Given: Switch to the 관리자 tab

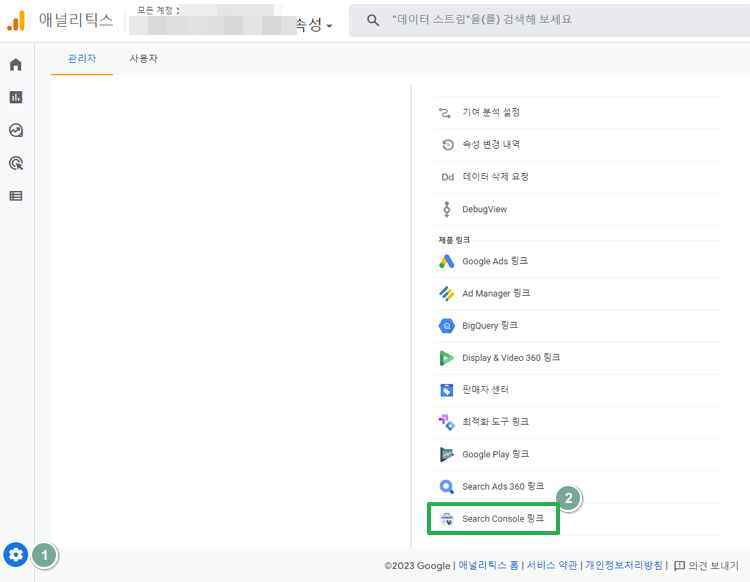Looking at the screenshot, I should 82,59.
